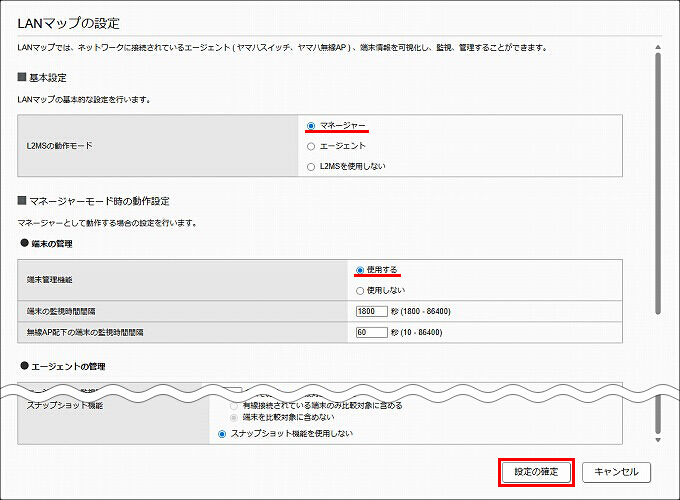Enable 端末管理機能 with 使用する

[x=360, y=270]
